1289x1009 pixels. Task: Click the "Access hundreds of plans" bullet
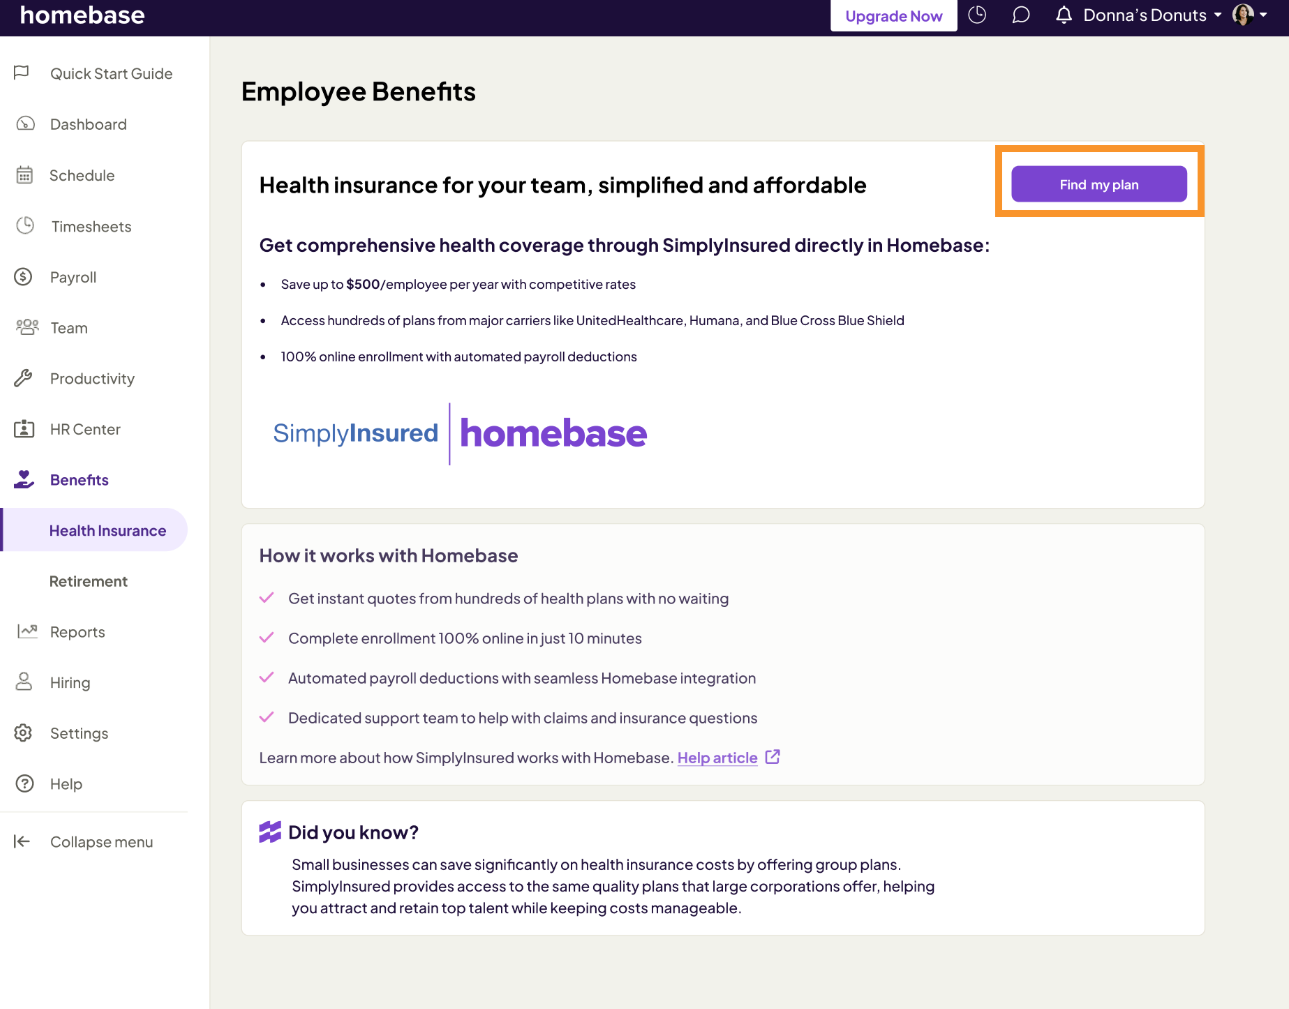592,321
